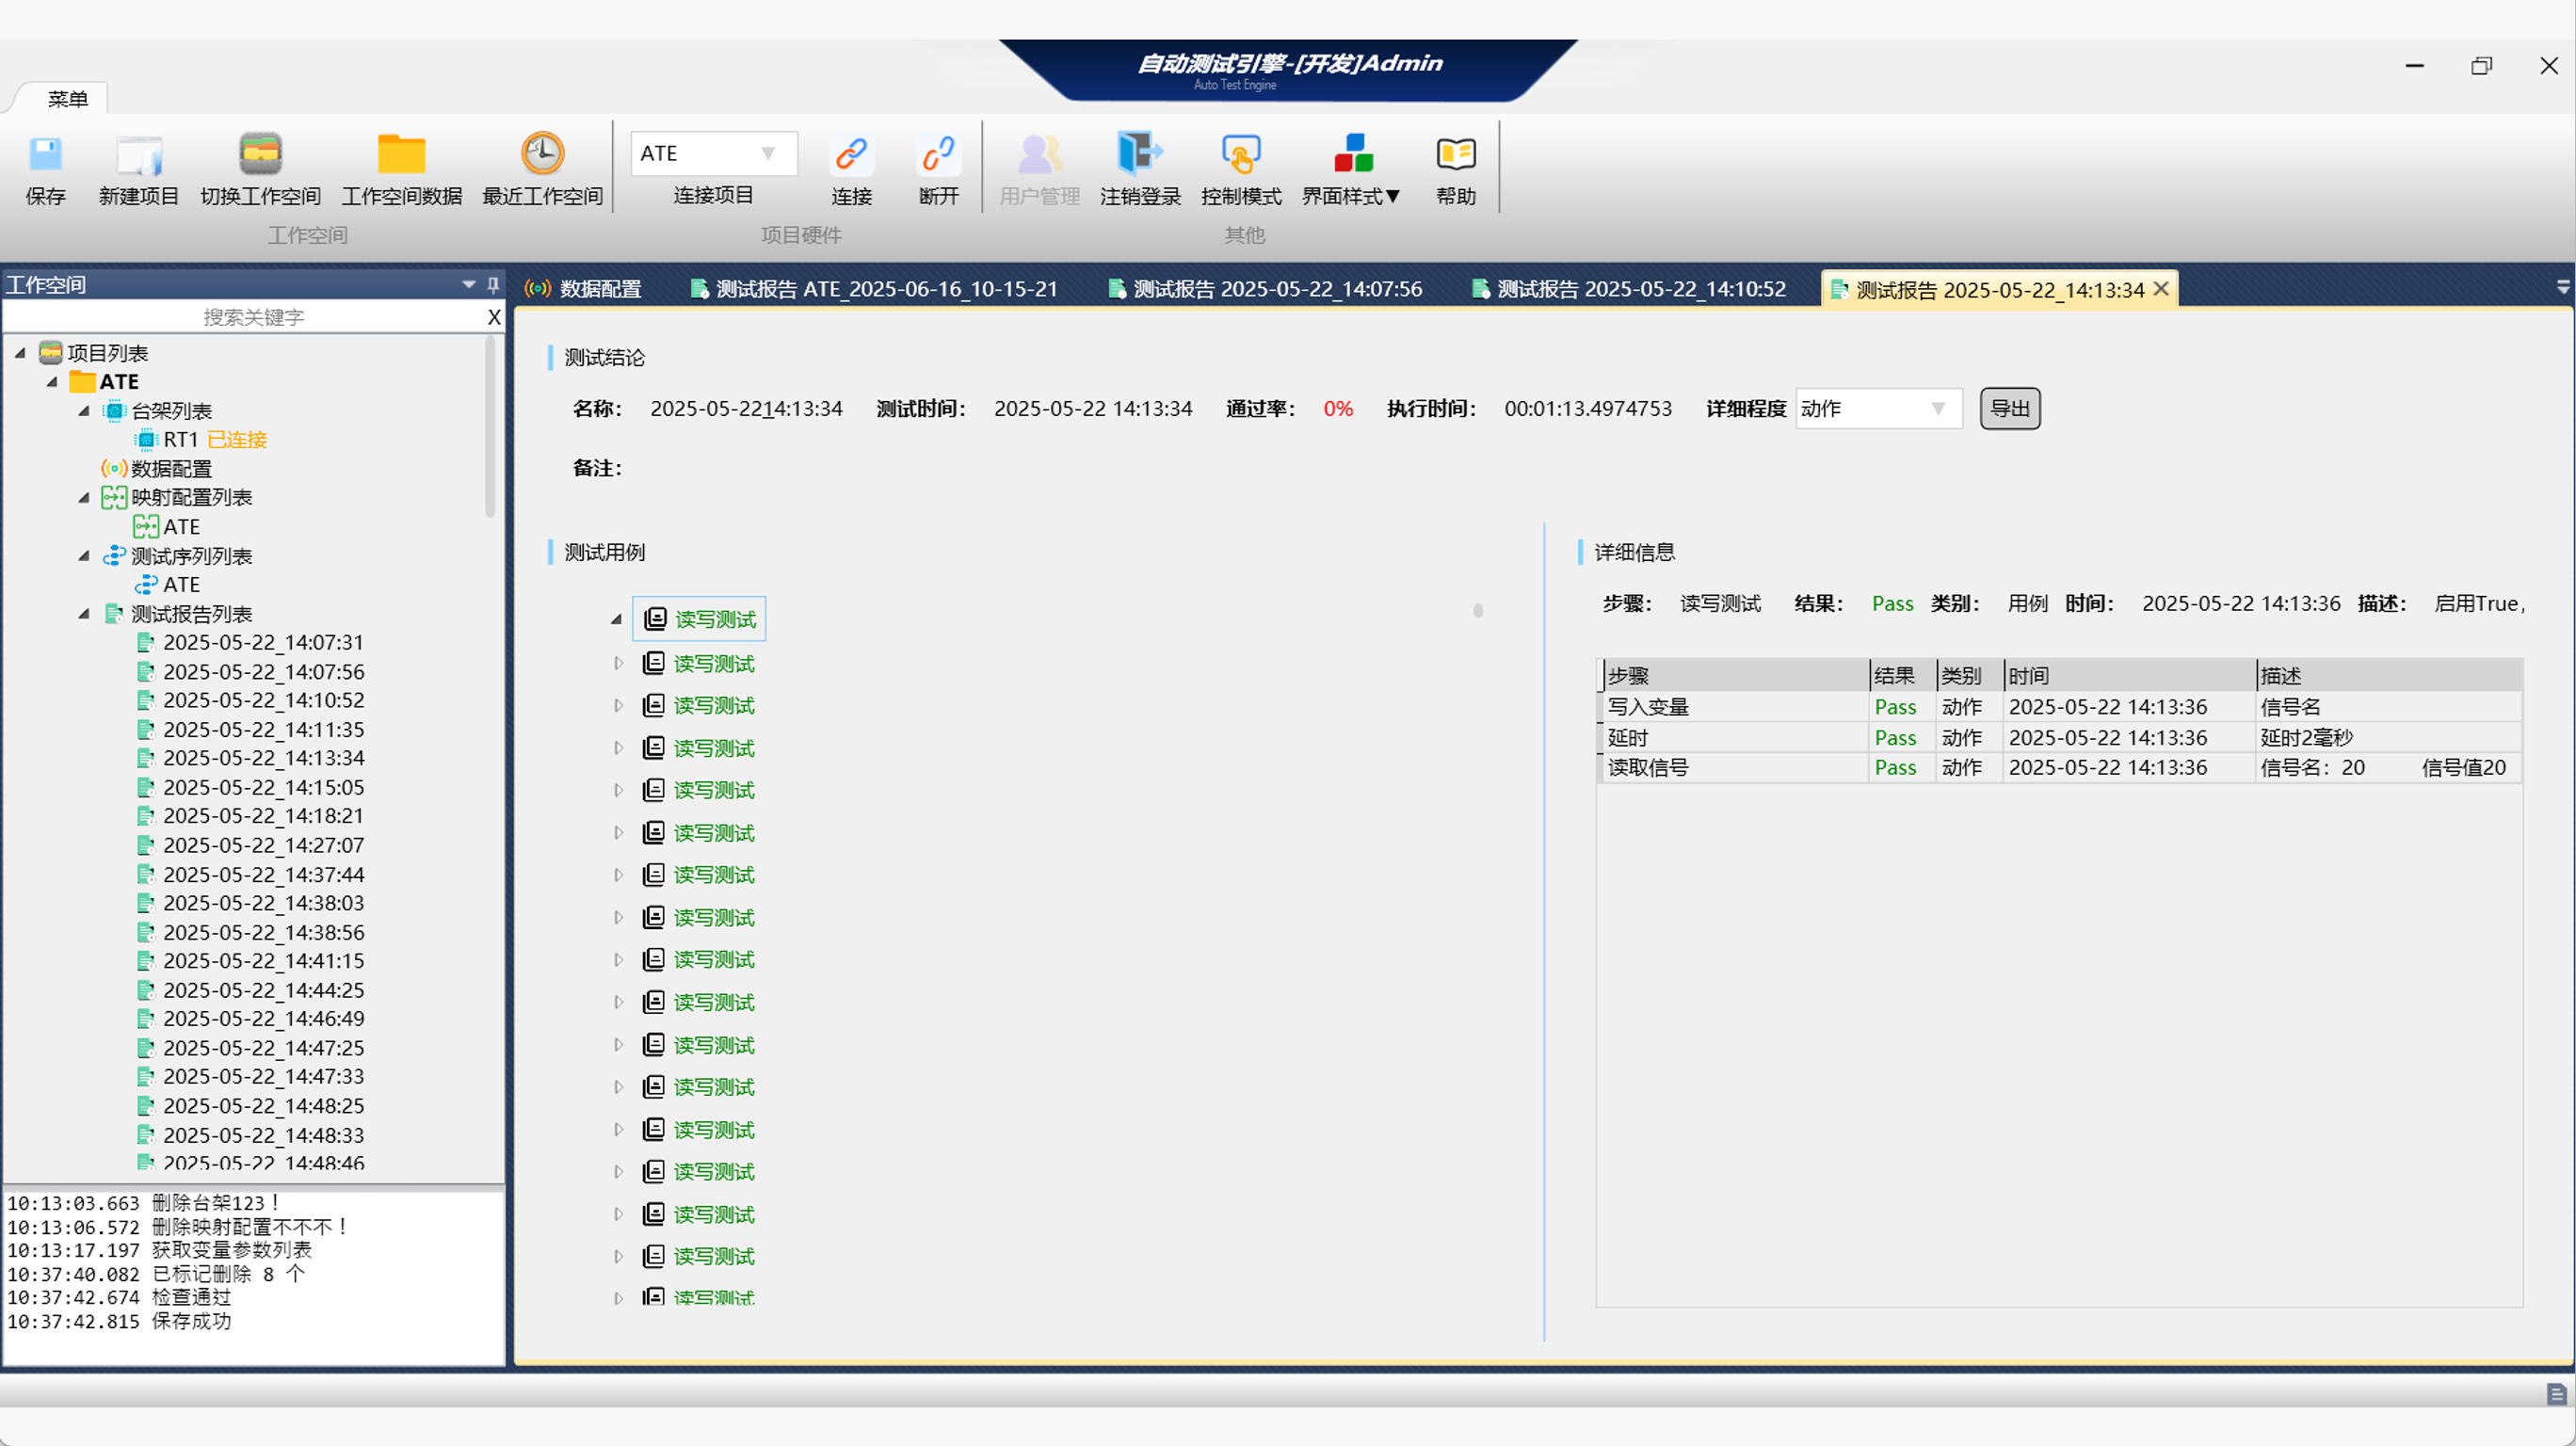Pin the workspace panel with pushpin
Image resolution: width=2576 pixels, height=1446 pixels.
click(493, 285)
